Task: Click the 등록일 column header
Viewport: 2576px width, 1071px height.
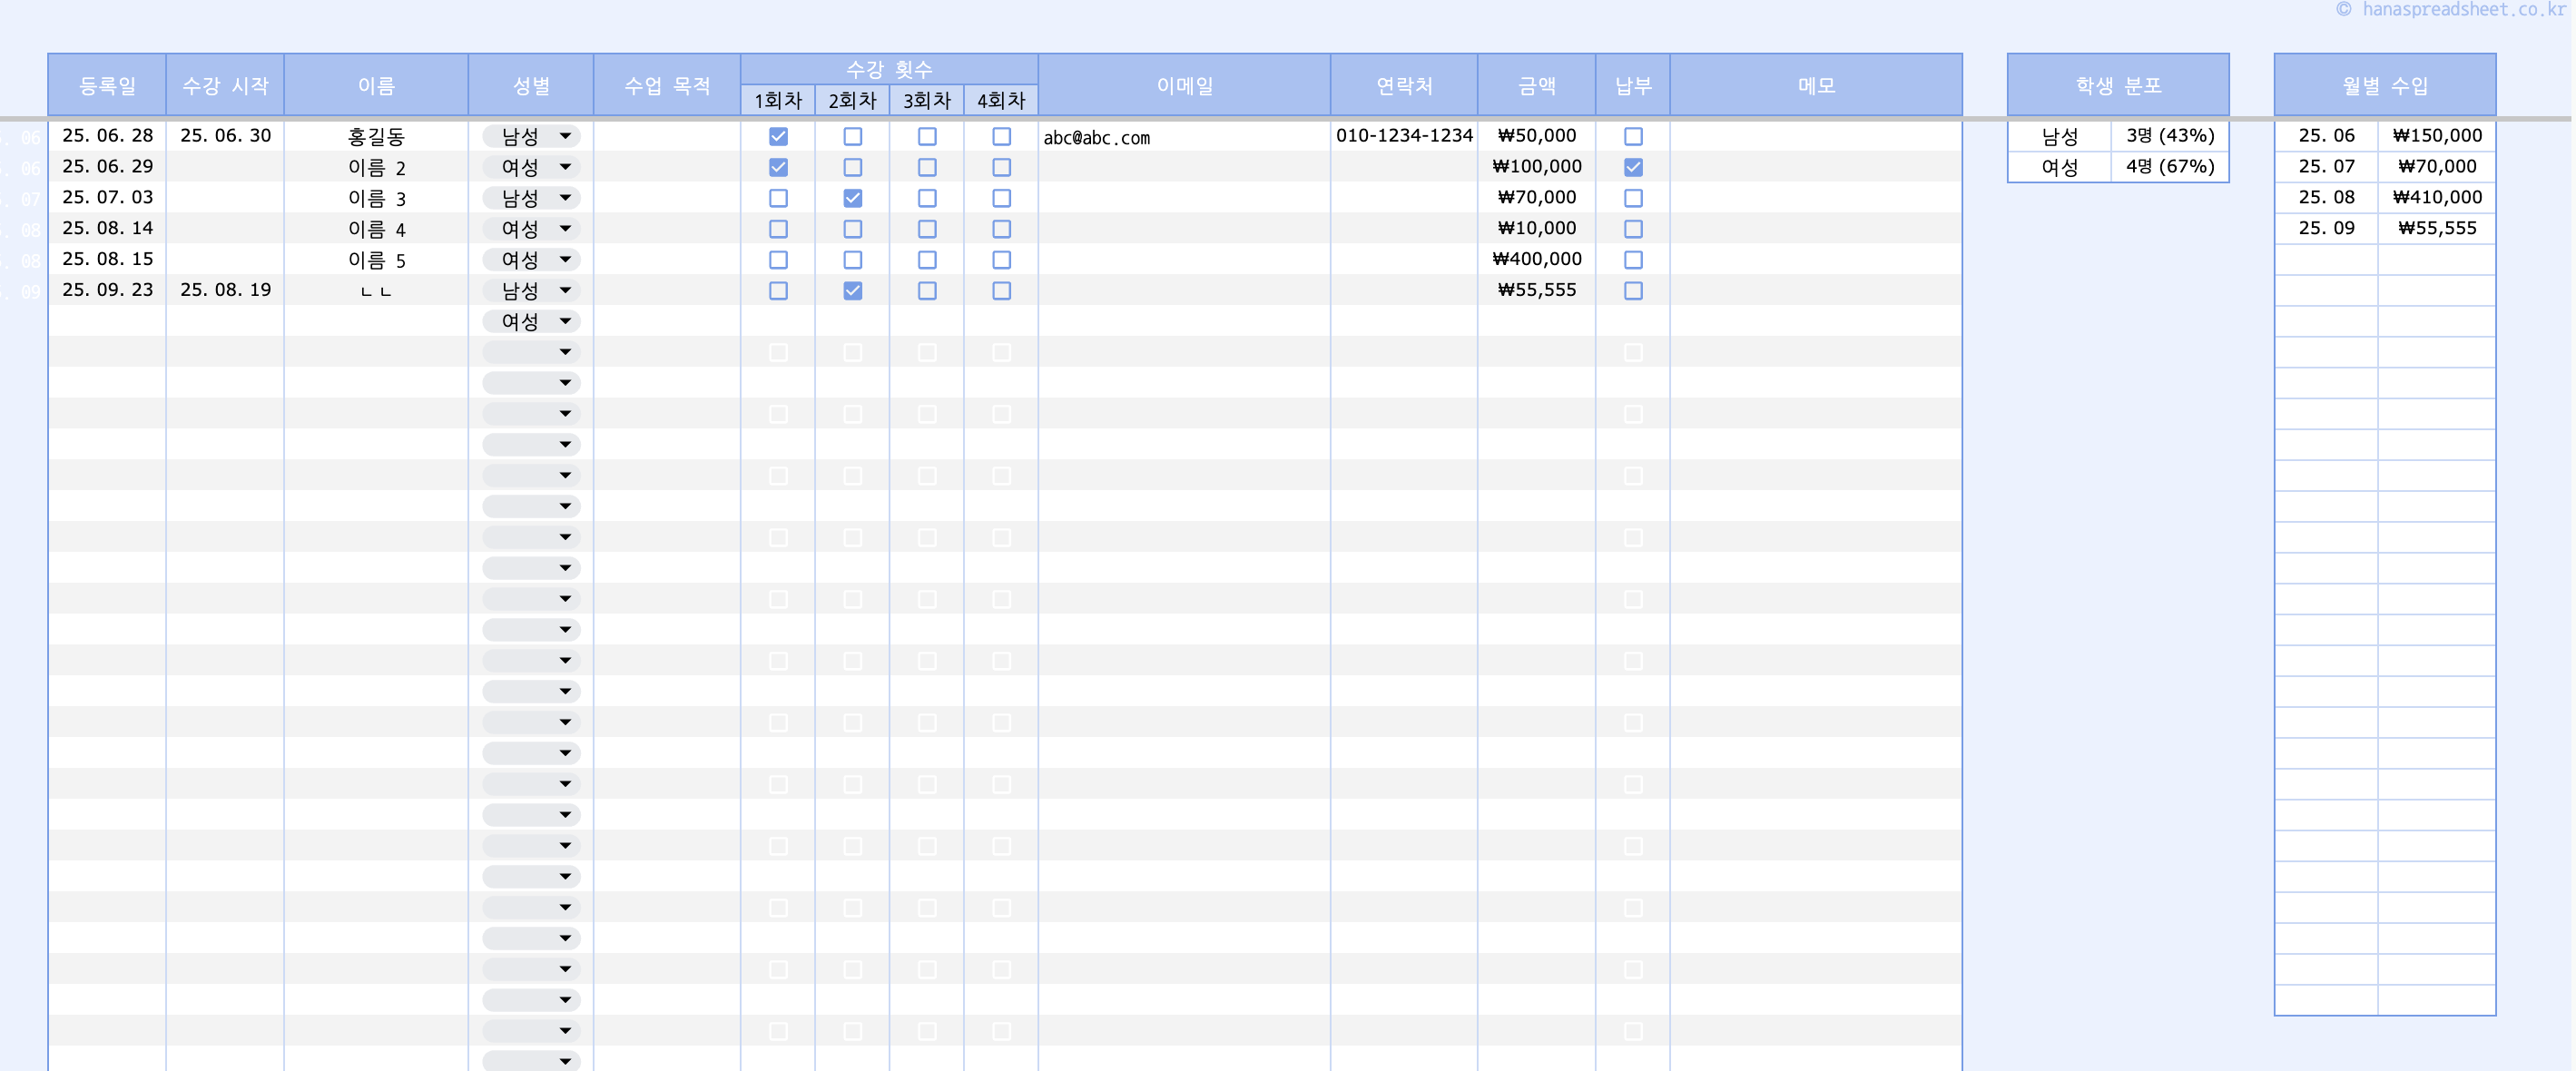Action: pos(107,85)
